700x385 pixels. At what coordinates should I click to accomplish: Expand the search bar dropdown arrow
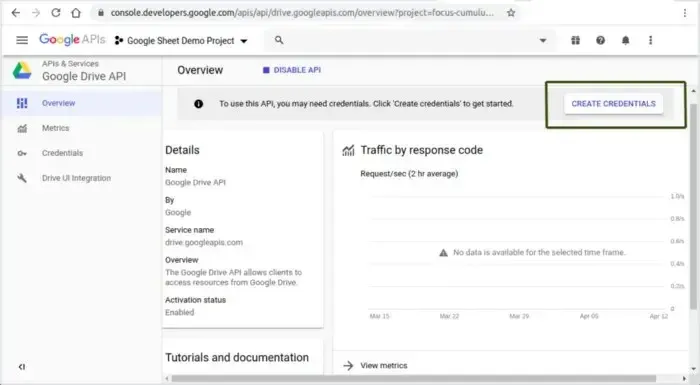[x=543, y=40]
